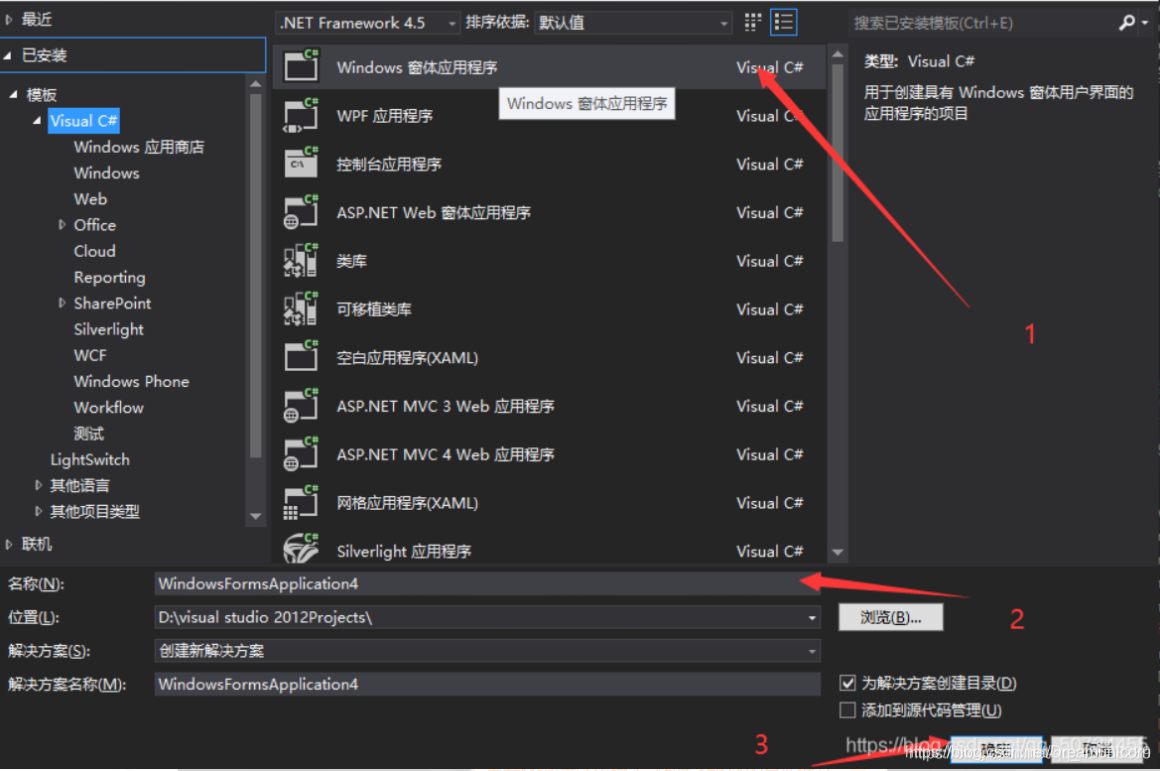The height and width of the screenshot is (771, 1160).
Task: Click template list scrollbar down arrow
Action: click(837, 552)
